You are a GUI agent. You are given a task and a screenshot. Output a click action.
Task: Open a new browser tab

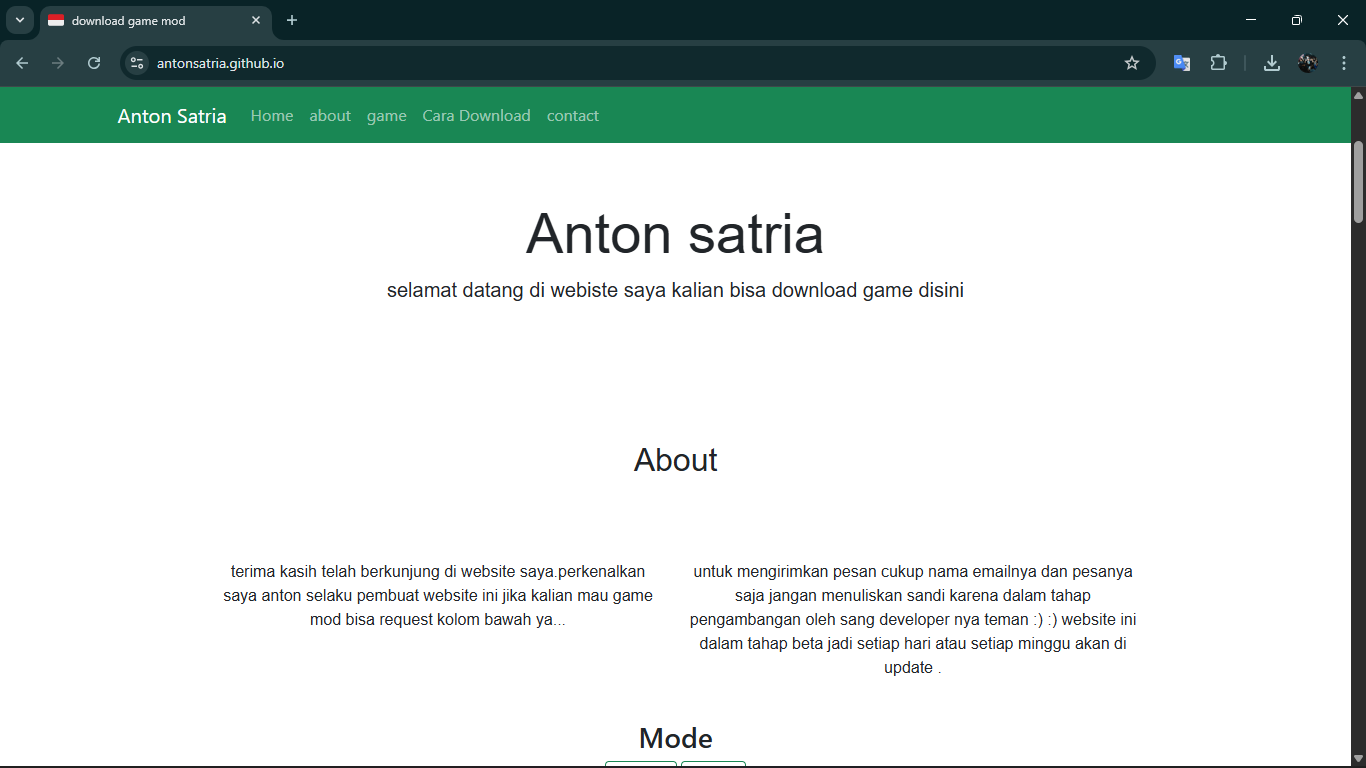coord(292,20)
